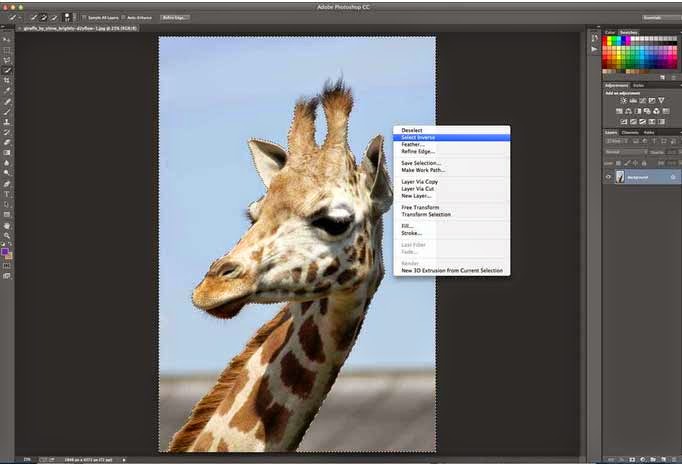Select the Horizontal Type tool
This screenshot has height=464, width=682.
[7, 194]
